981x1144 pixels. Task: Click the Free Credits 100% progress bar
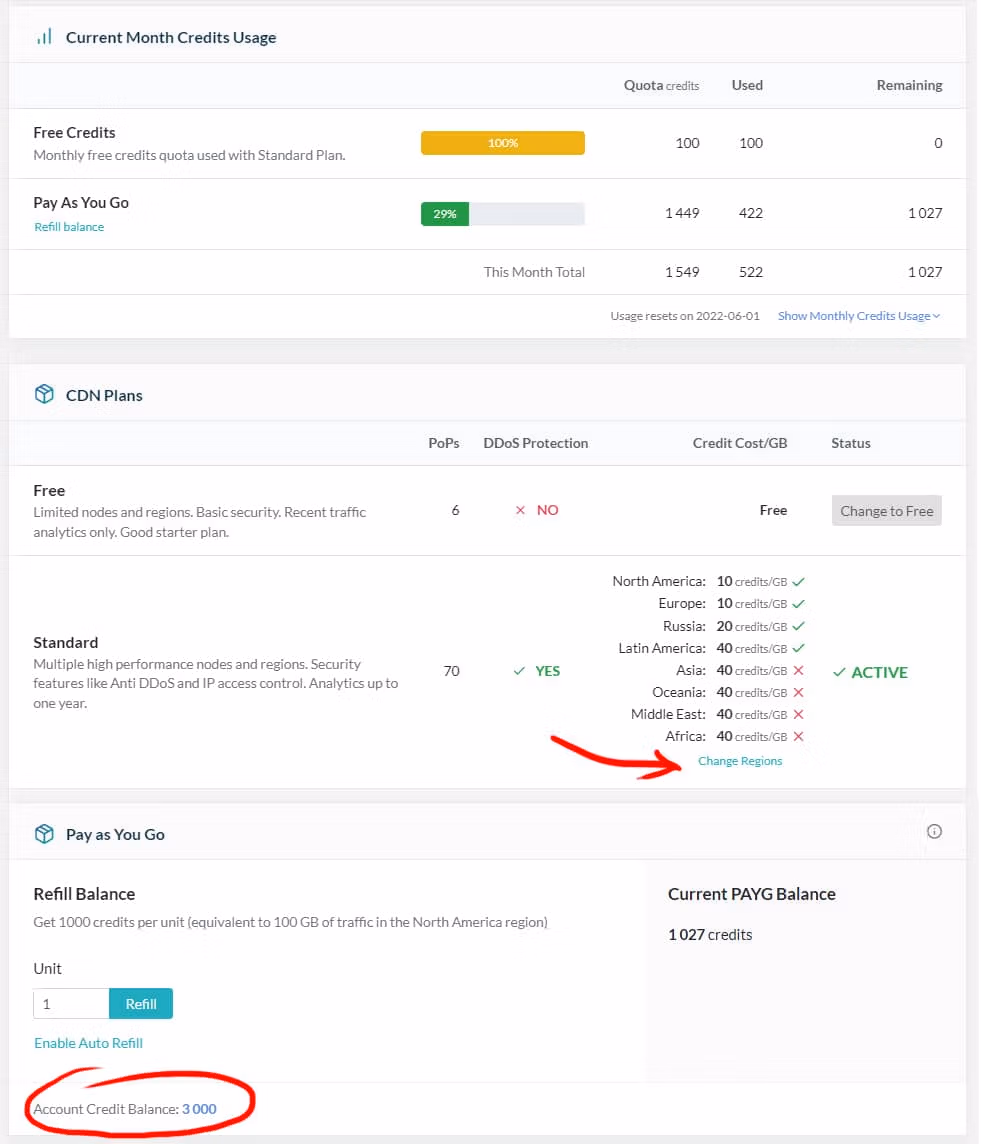click(x=503, y=143)
